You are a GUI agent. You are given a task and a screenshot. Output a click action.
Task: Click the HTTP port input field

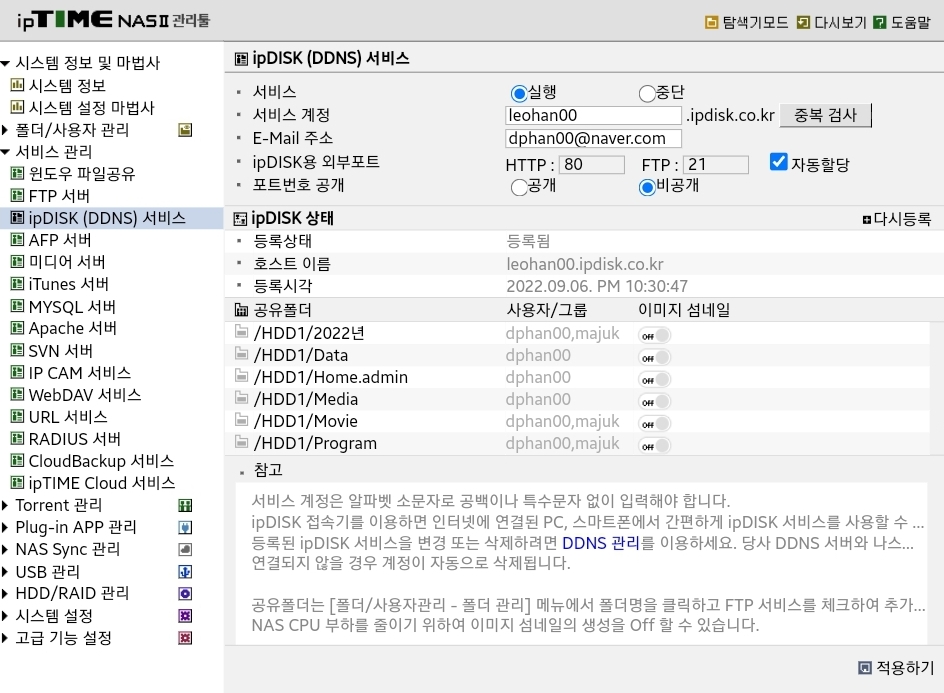[x=592, y=164]
